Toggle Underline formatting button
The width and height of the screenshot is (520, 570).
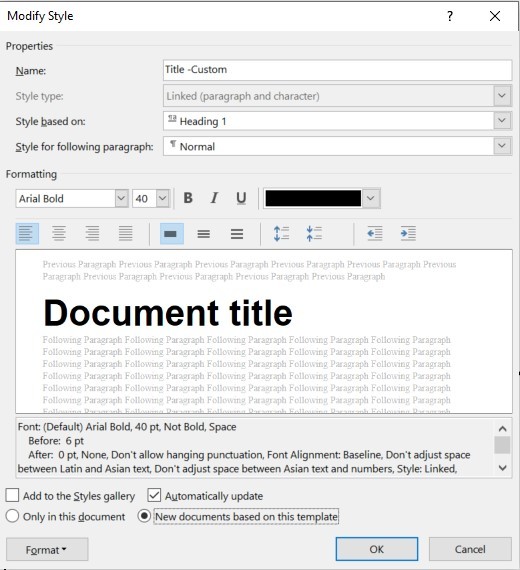(241, 198)
